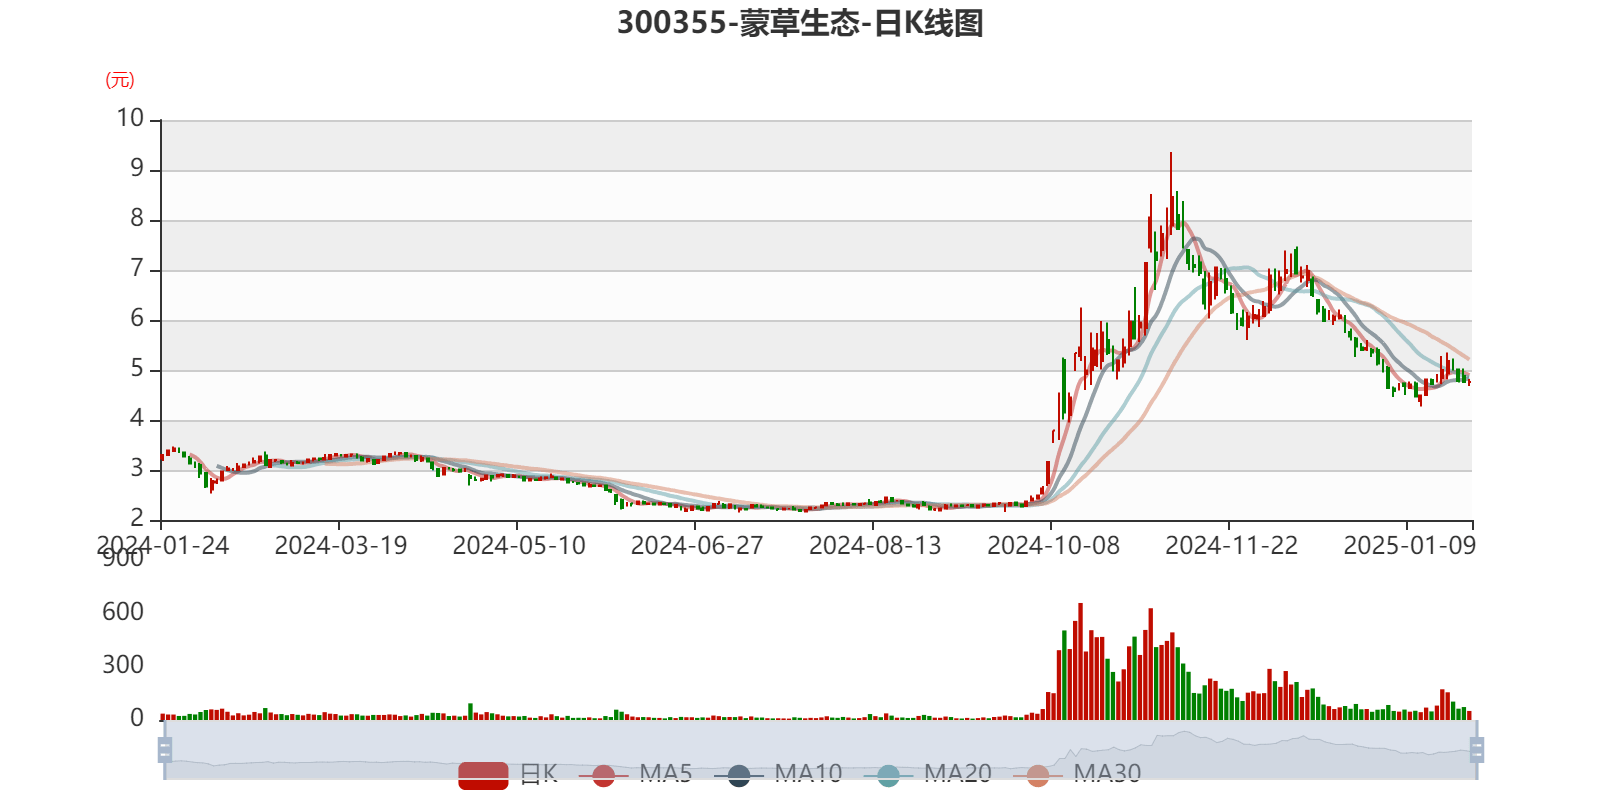Viewport: 1600px width, 800px height.
Task: Click the volume axis label 600
Action: [x=123, y=612]
